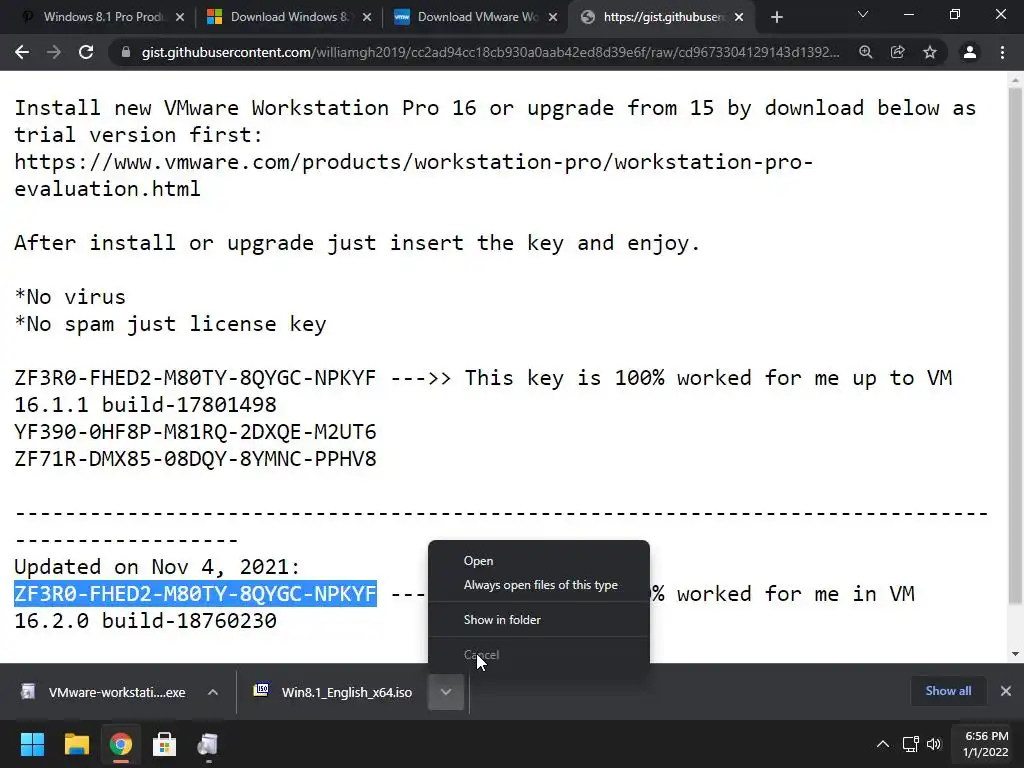Close the Windows 8.1 Pro Product tab
This screenshot has width=1024, height=768.
(180, 18)
